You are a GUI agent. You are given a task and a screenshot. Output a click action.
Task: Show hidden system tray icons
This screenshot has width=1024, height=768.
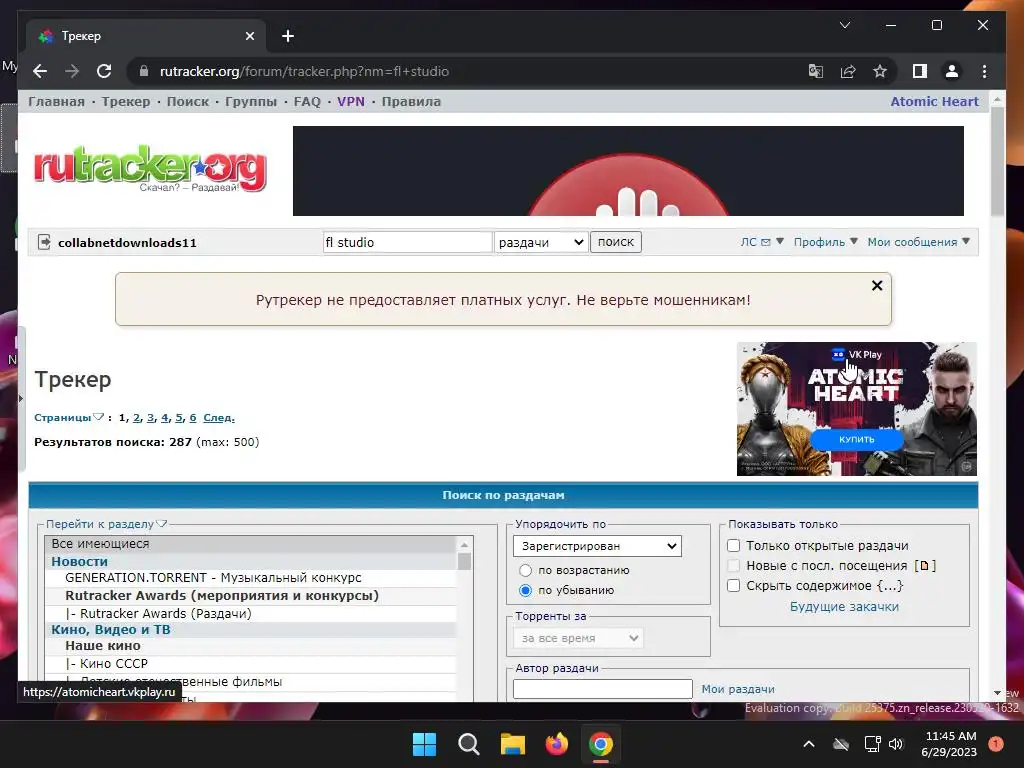808,744
